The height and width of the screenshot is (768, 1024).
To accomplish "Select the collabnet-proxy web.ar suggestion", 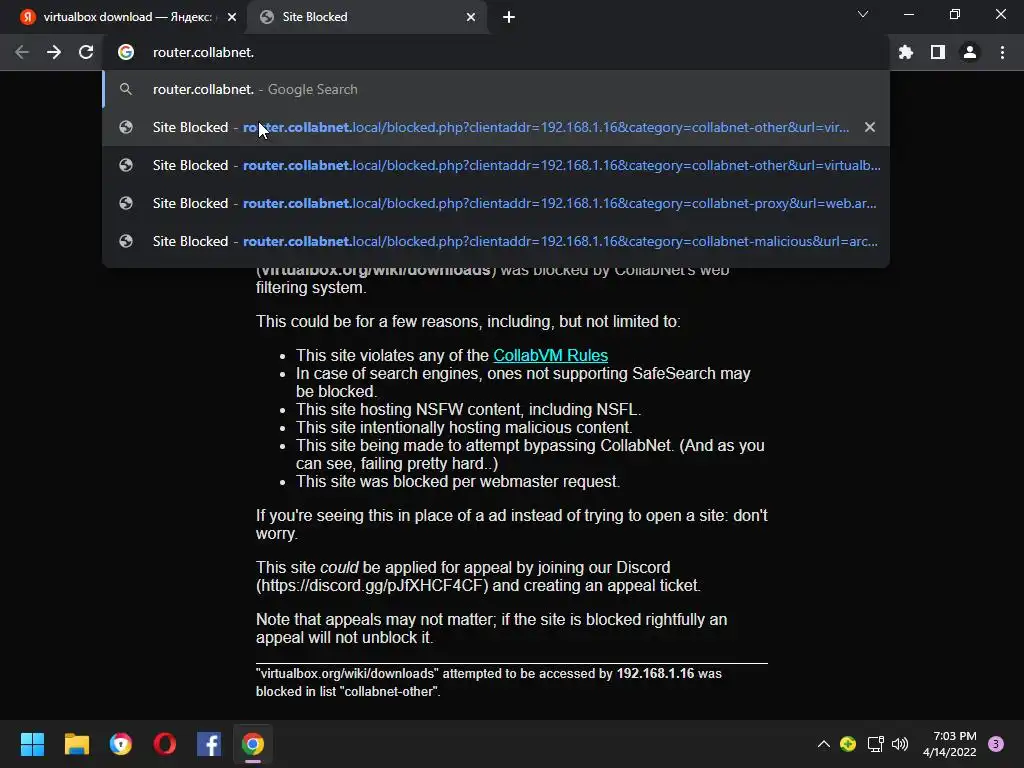I will pos(496,203).
